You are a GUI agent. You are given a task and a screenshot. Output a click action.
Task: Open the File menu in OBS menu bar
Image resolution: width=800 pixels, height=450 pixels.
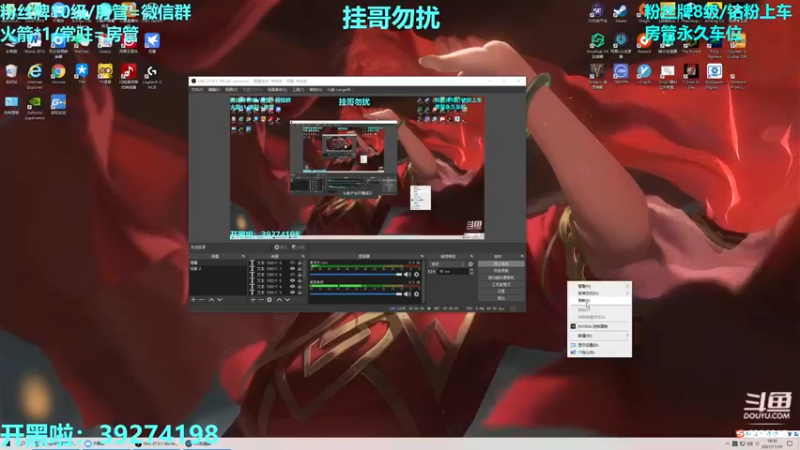point(197,89)
